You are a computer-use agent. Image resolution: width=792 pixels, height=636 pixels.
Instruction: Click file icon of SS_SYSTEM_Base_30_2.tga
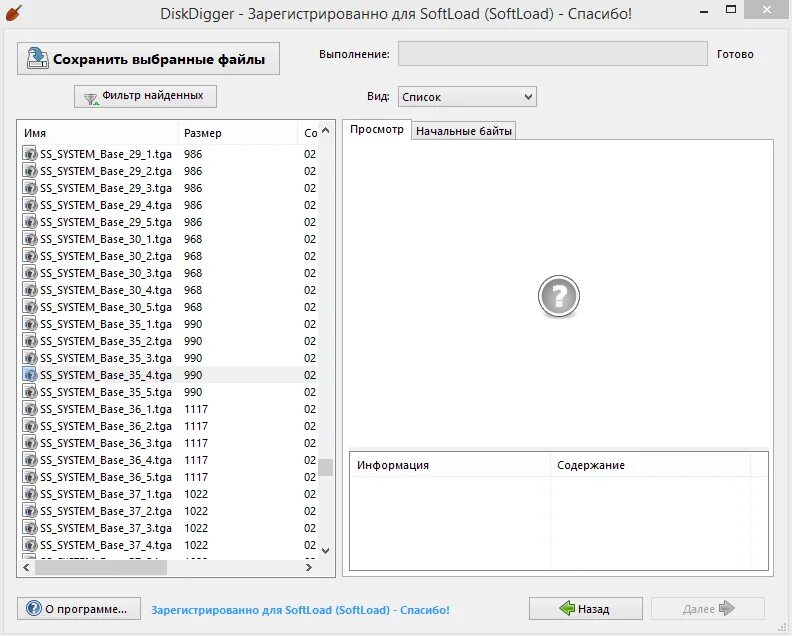click(30, 256)
